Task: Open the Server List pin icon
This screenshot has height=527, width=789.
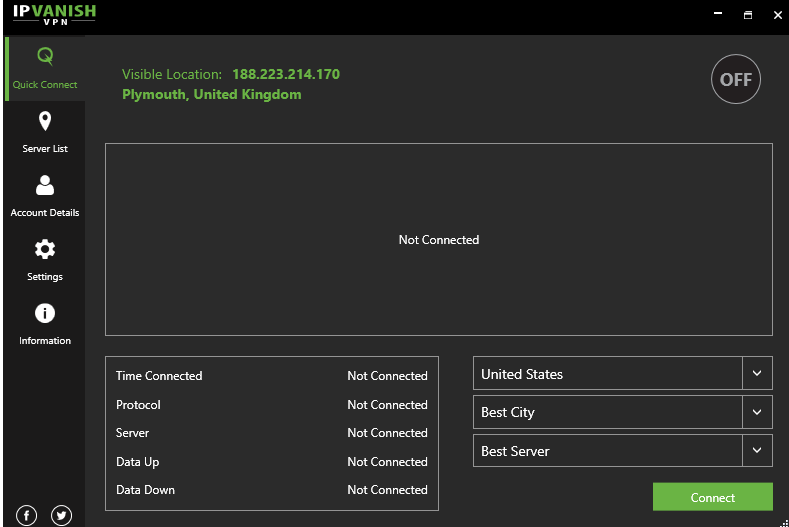Action: coord(45,121)
